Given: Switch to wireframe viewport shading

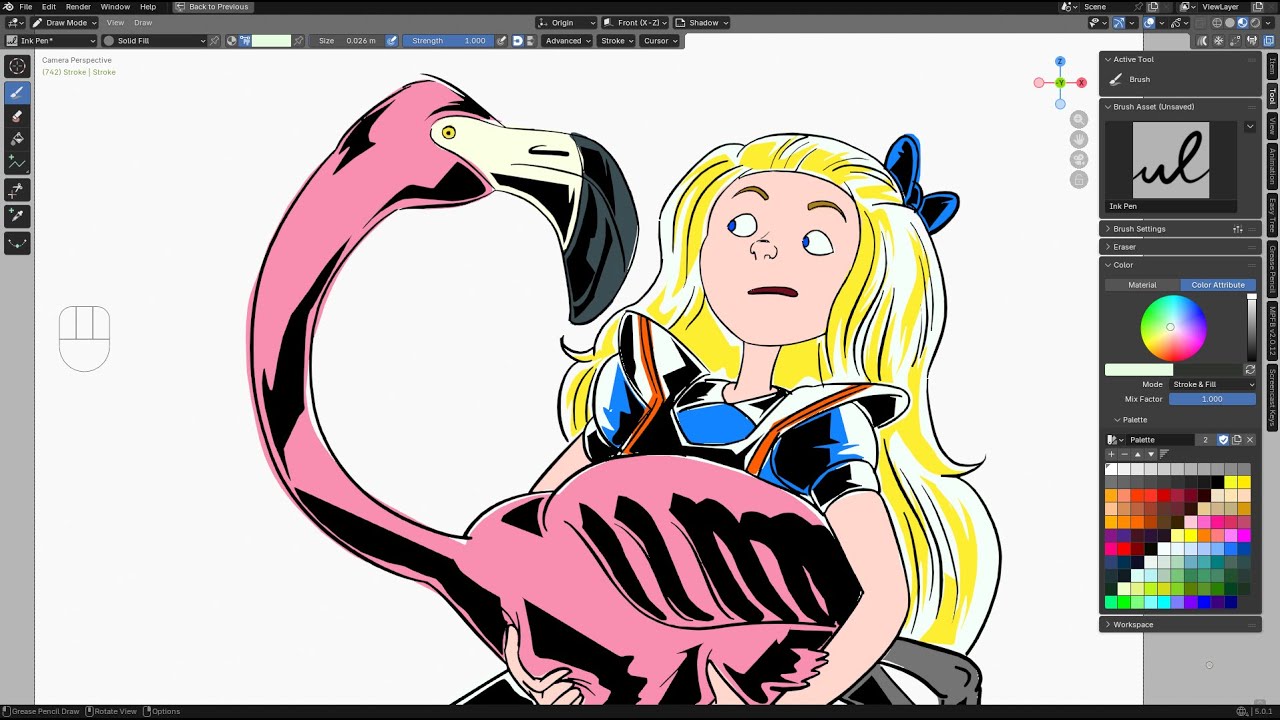Looking at the screenshot, I should pos(1218,23).
